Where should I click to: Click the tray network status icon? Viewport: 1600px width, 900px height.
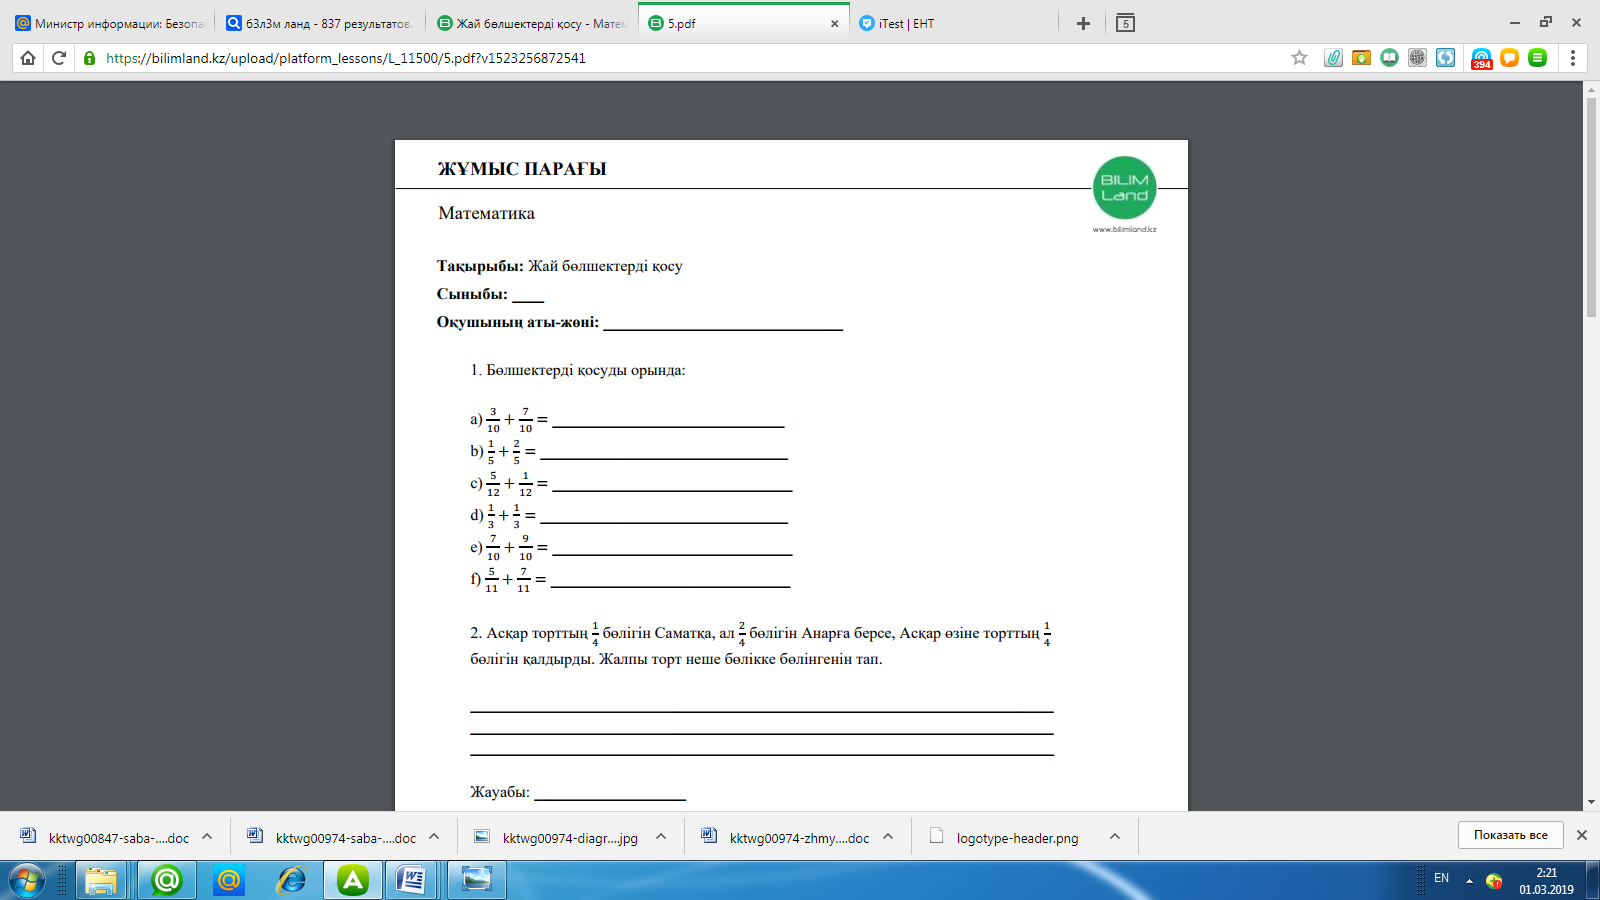(x=1494, y=881)
